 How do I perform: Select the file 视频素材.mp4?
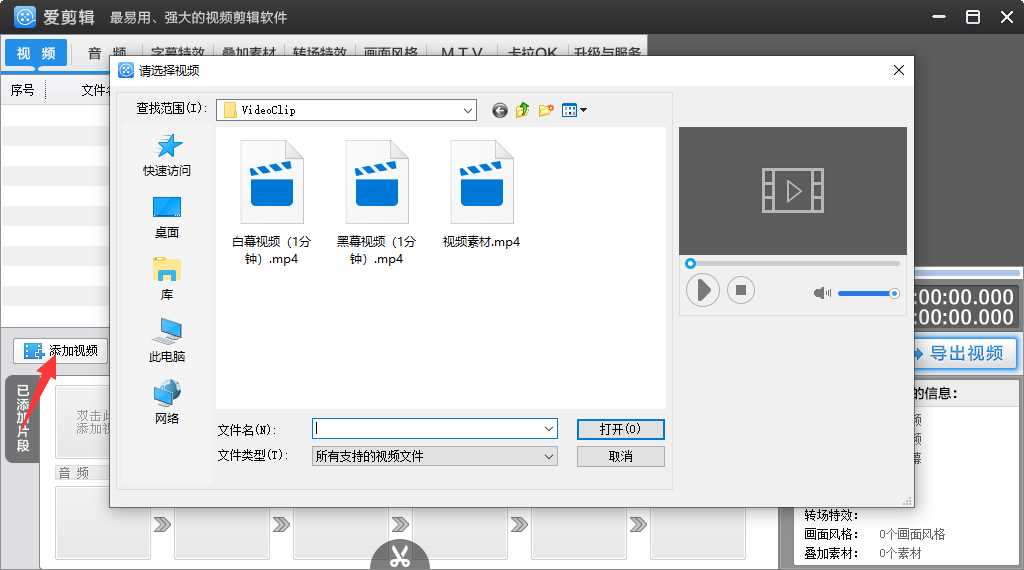pyautogui.click(x=481, y=195)
